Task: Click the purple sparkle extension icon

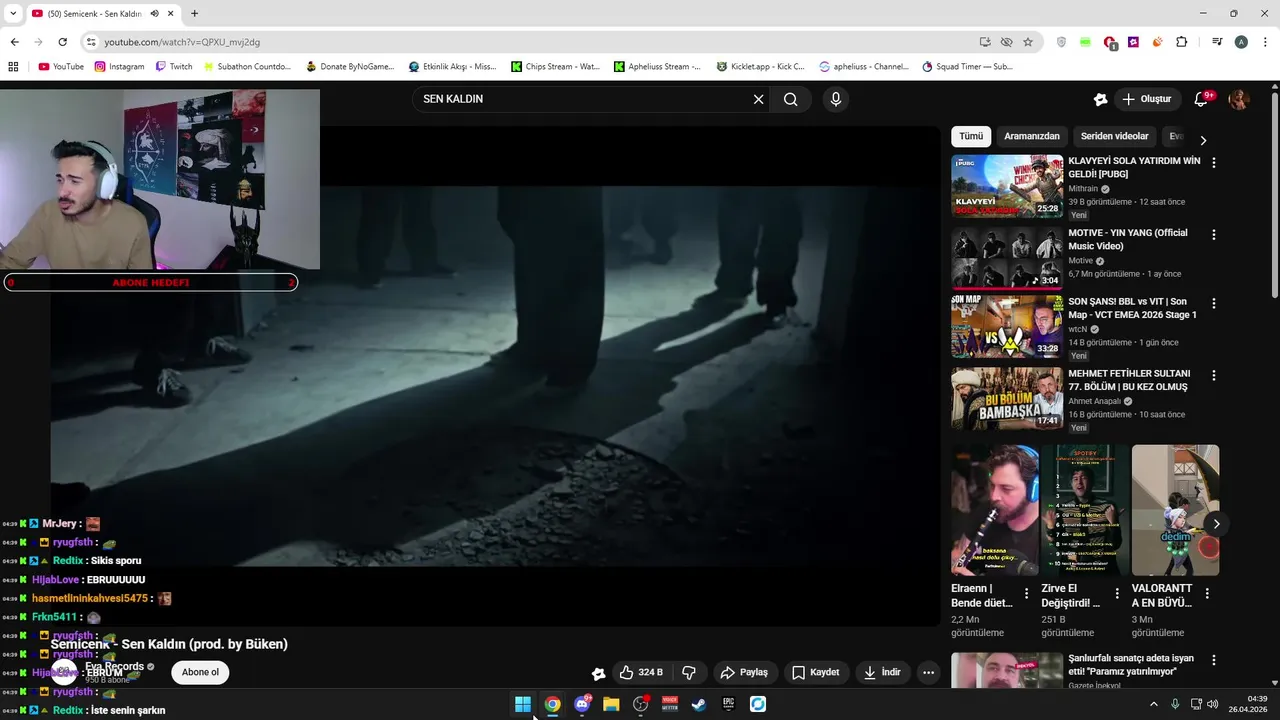Action: tap(1133, 42)
